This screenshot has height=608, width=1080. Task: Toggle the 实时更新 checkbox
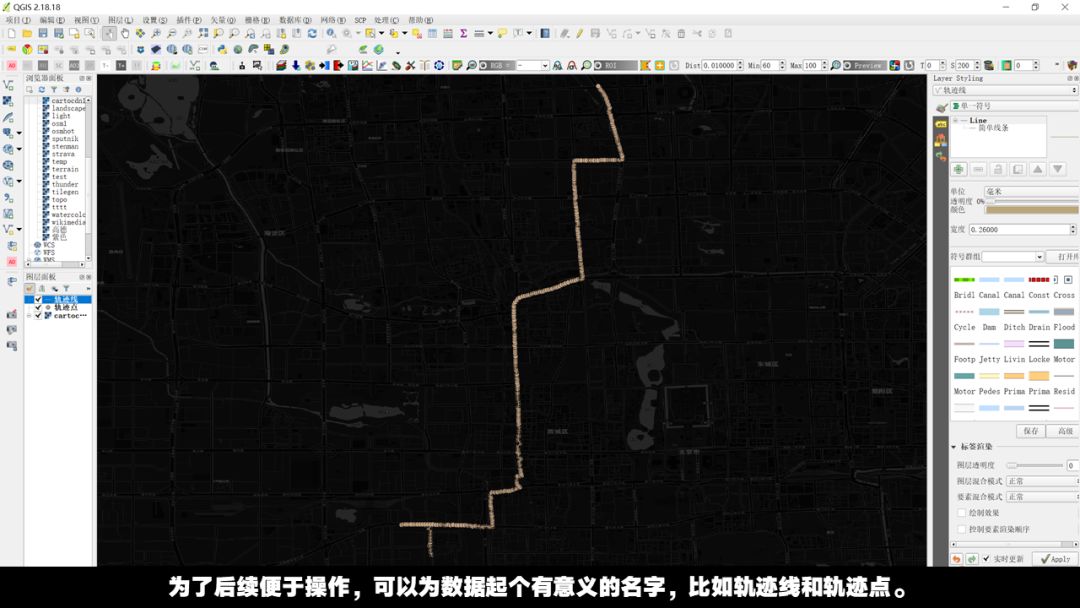tap(986, 559)
